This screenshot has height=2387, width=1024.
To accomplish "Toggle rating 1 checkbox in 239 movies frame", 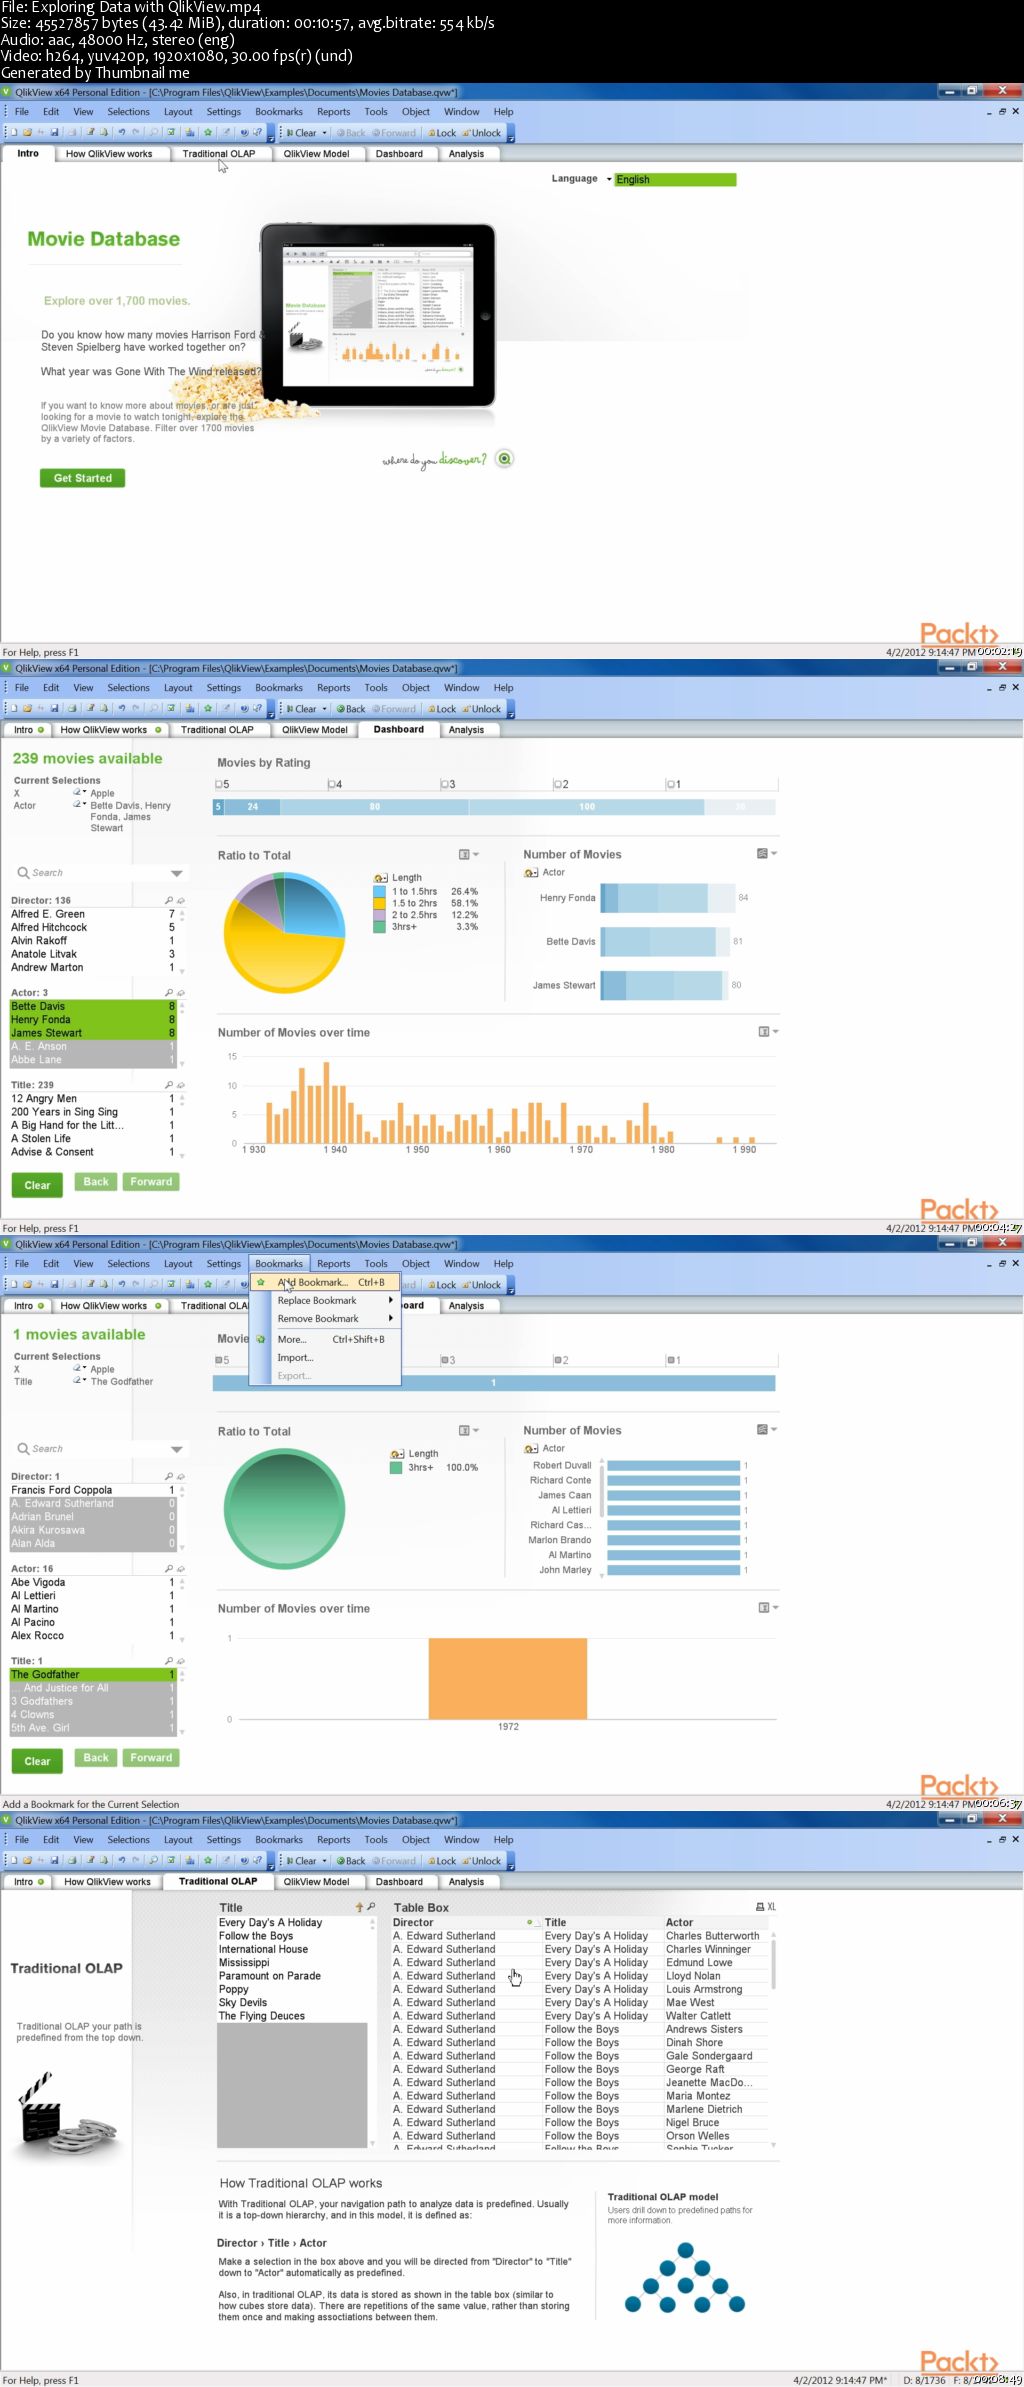I will [671, 785].
